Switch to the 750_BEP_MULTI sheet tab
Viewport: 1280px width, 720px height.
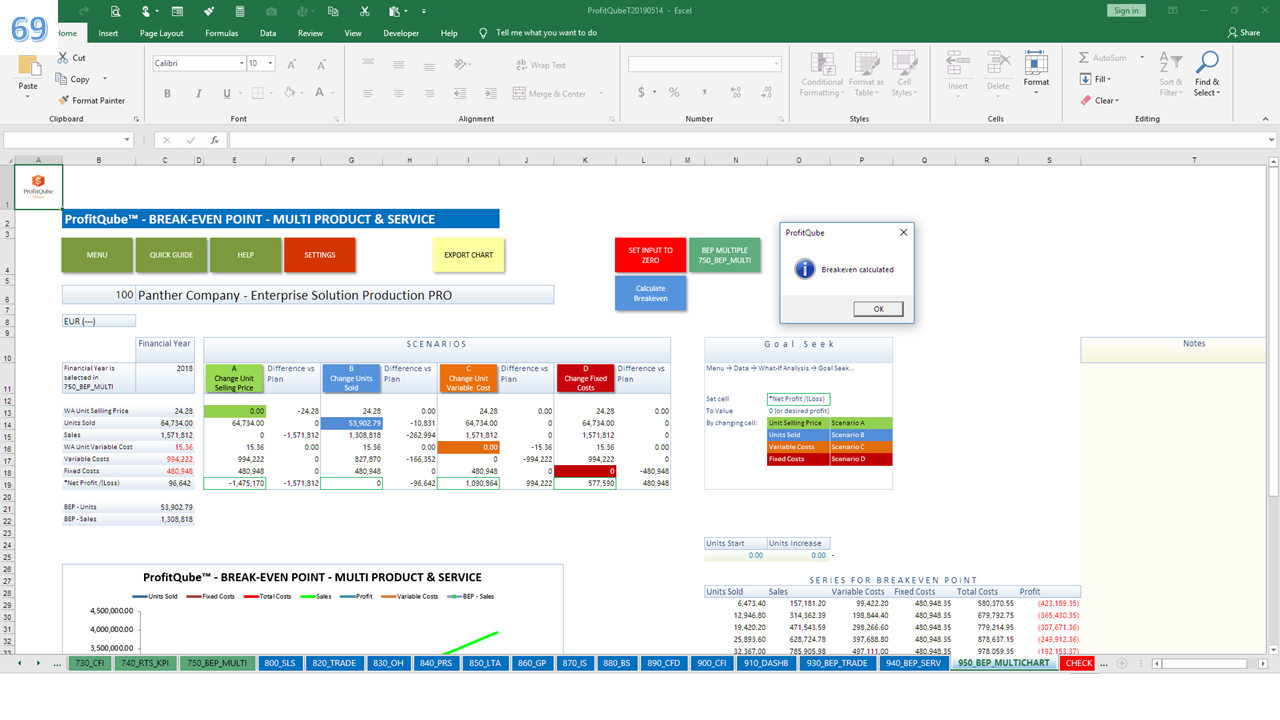(217, 663)
